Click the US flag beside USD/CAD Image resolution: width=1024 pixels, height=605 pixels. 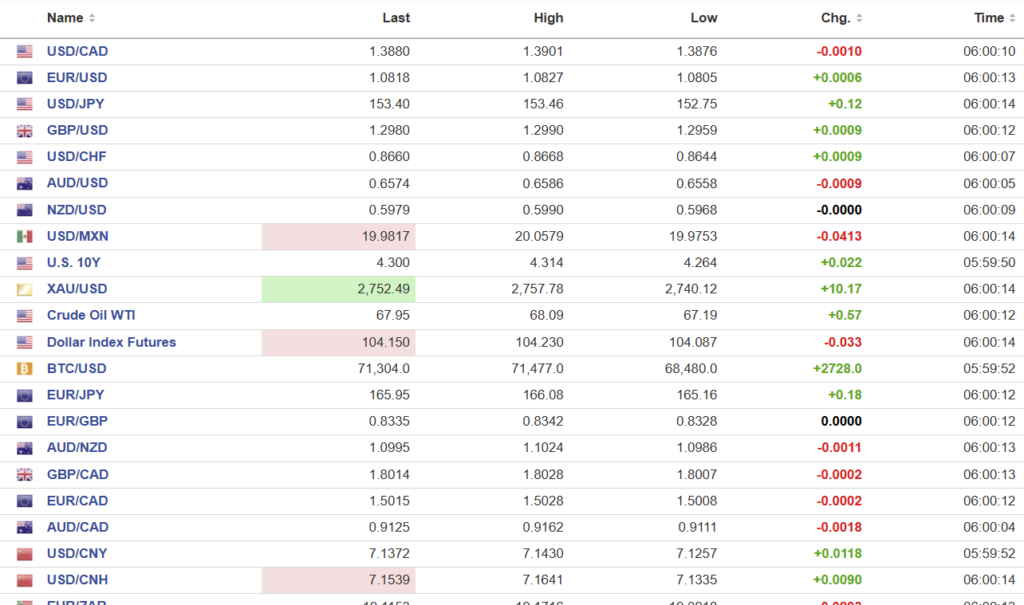[x=24, y=51]
